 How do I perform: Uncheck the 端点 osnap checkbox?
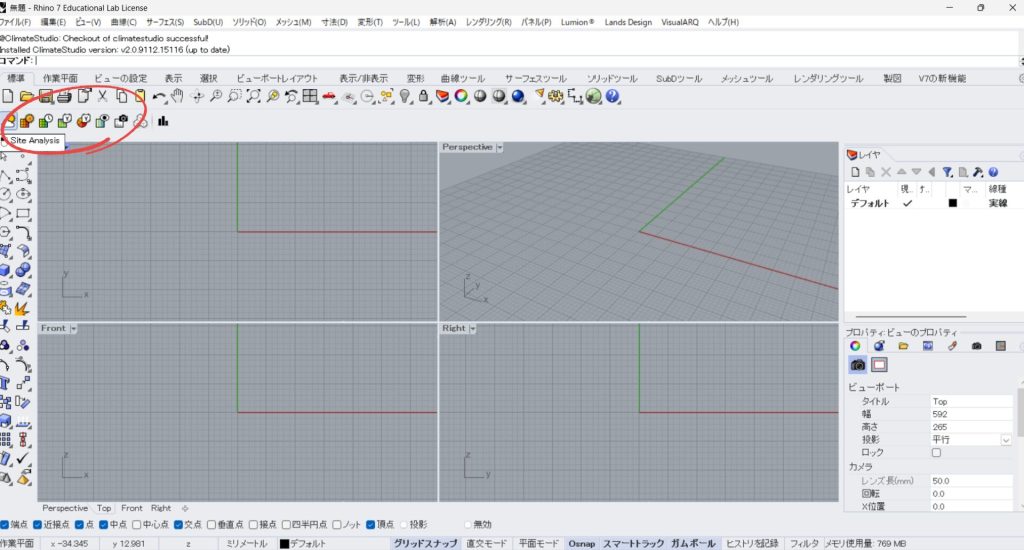[x=5, y=524]
